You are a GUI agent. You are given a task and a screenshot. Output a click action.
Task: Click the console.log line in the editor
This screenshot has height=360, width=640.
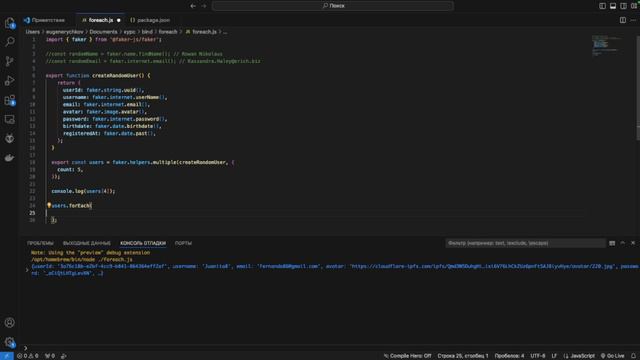(83, 191)
